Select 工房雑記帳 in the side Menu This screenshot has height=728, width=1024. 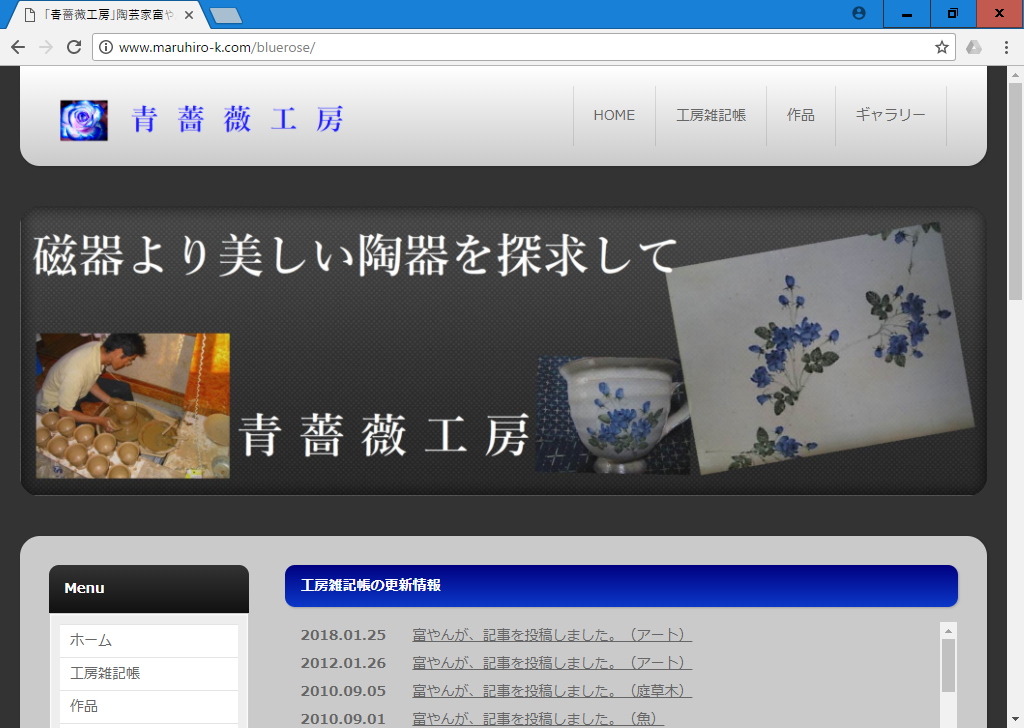(x=149, y=673)
